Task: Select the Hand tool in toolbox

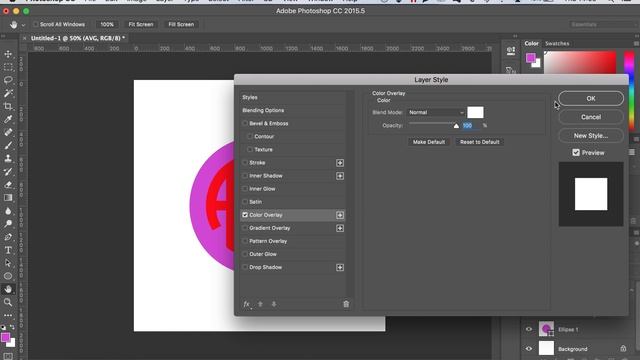Action: 8,289
